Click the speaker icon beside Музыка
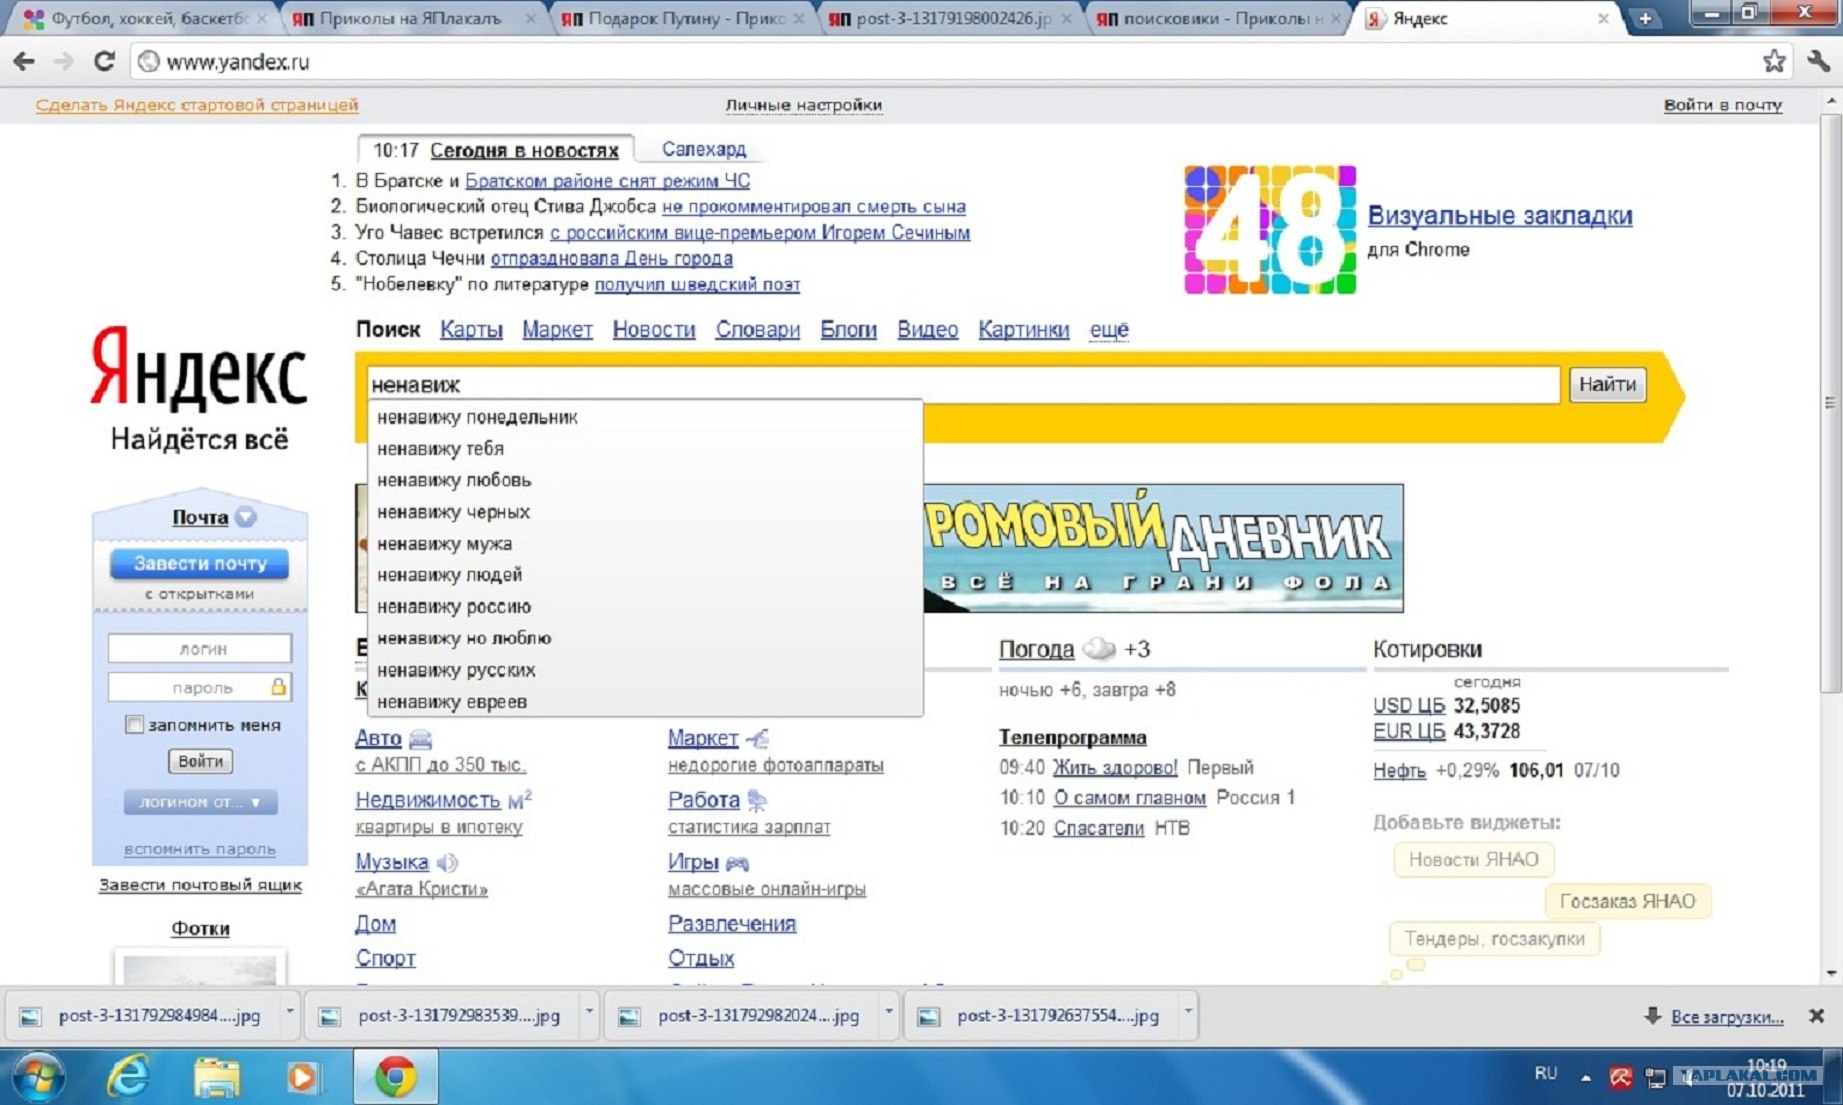Screen dimensions: 1843x1105 447,862
